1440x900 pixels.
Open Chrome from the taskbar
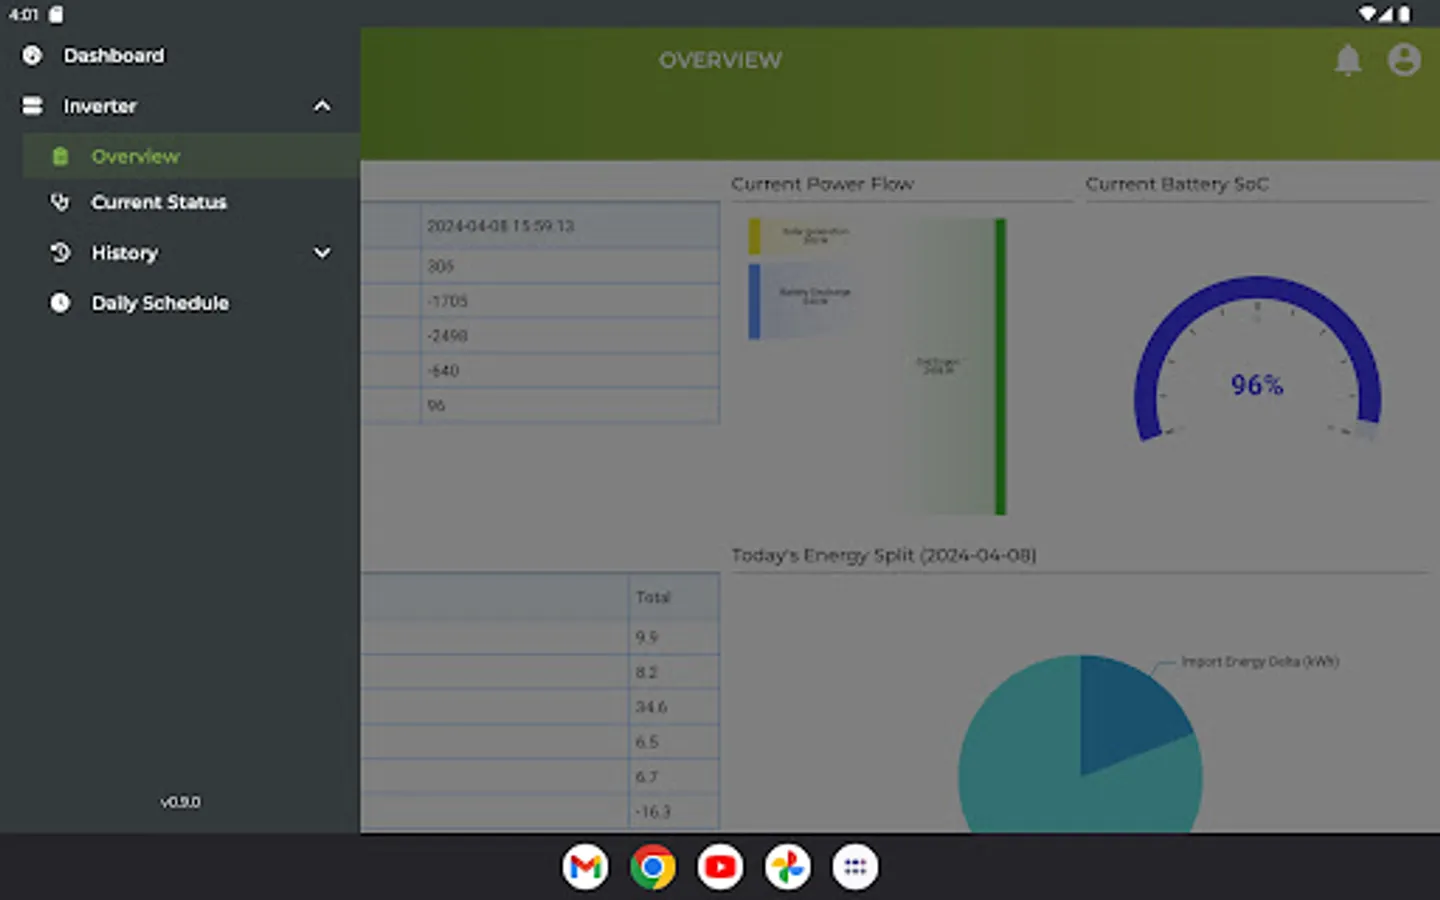click(x=652, y=867)
